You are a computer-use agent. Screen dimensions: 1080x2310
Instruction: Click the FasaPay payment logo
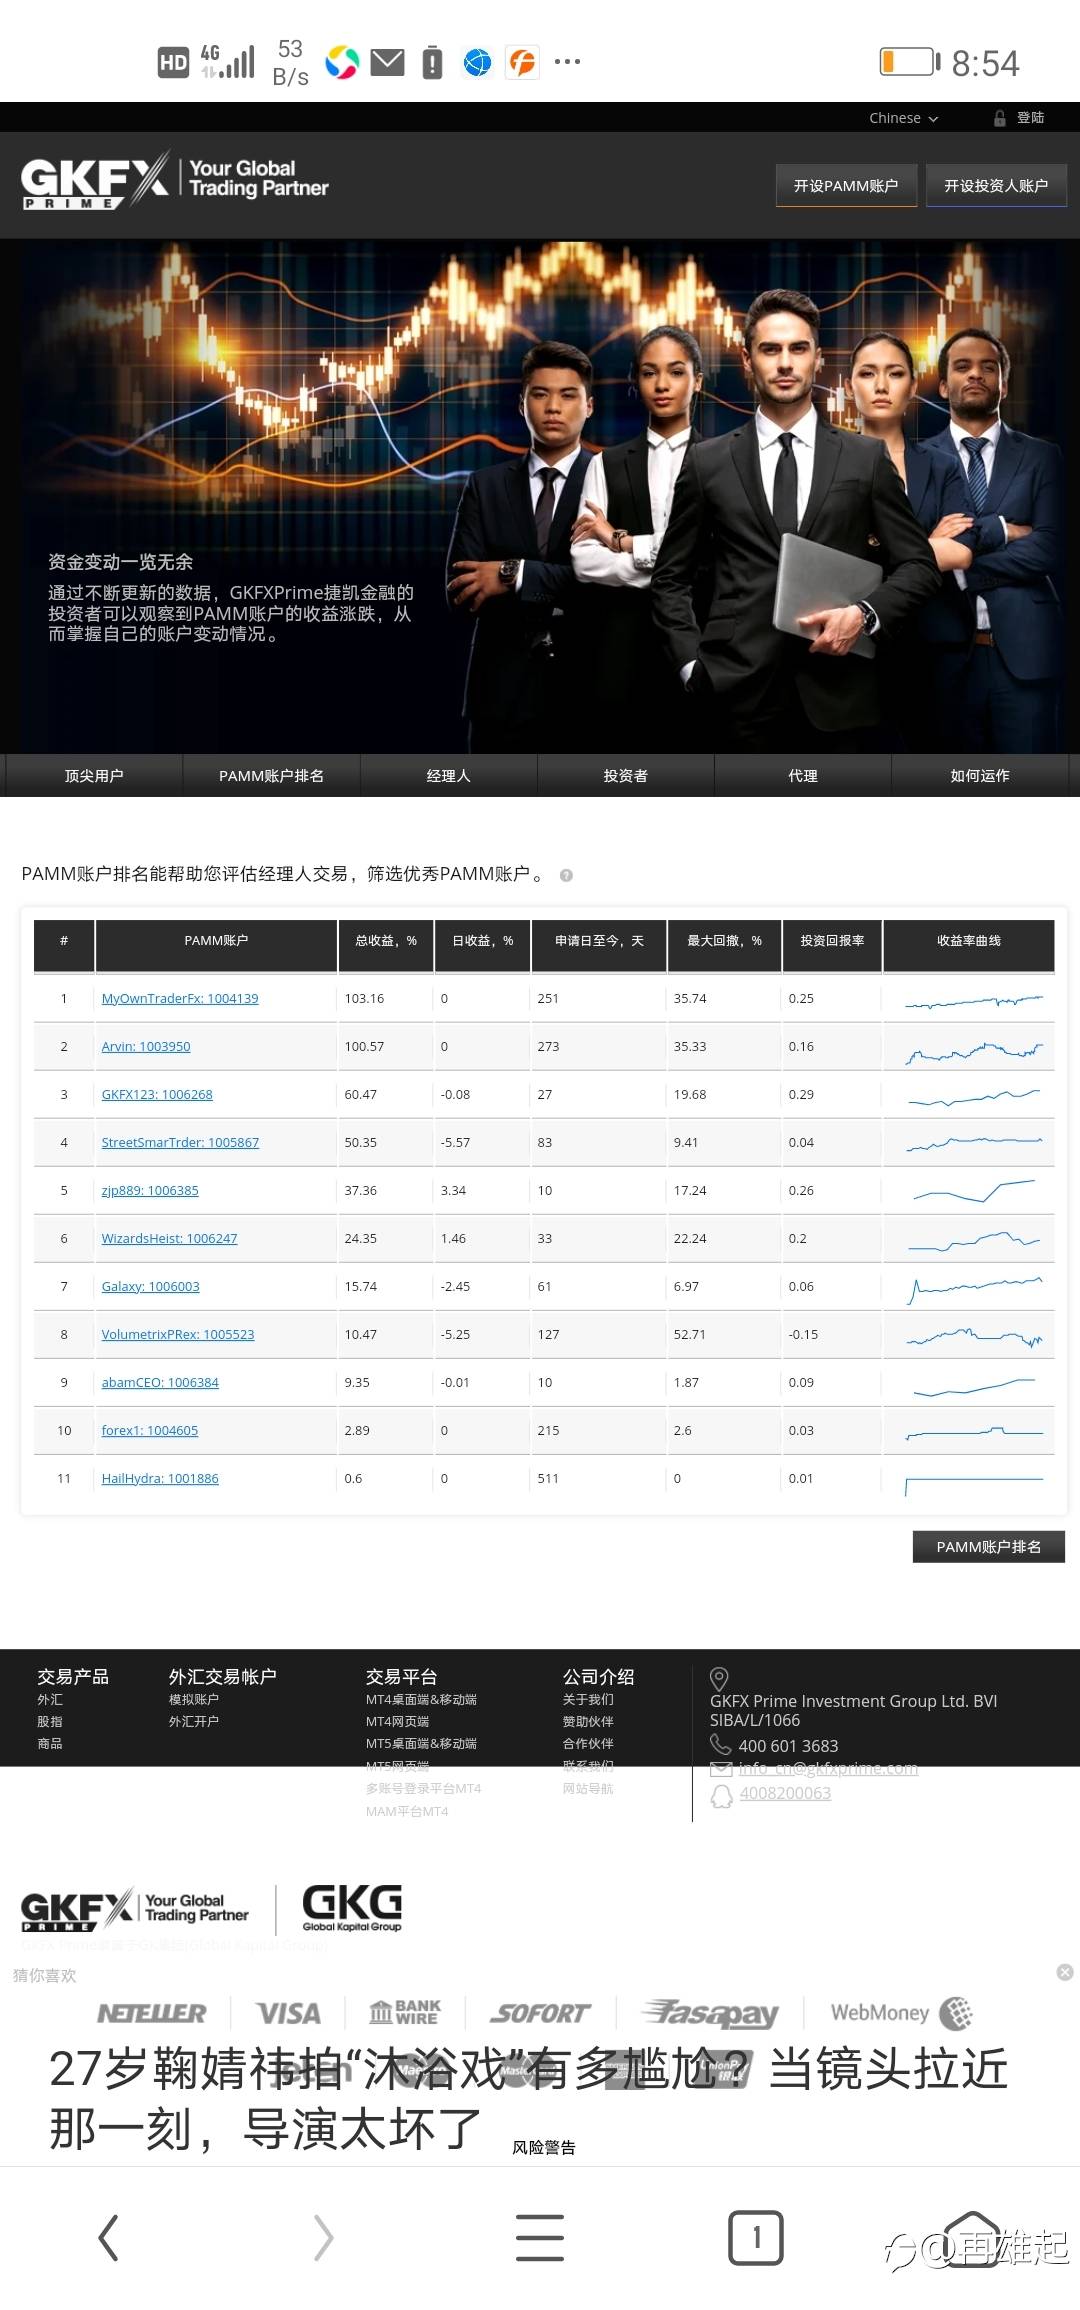[x=710, y=2013]
